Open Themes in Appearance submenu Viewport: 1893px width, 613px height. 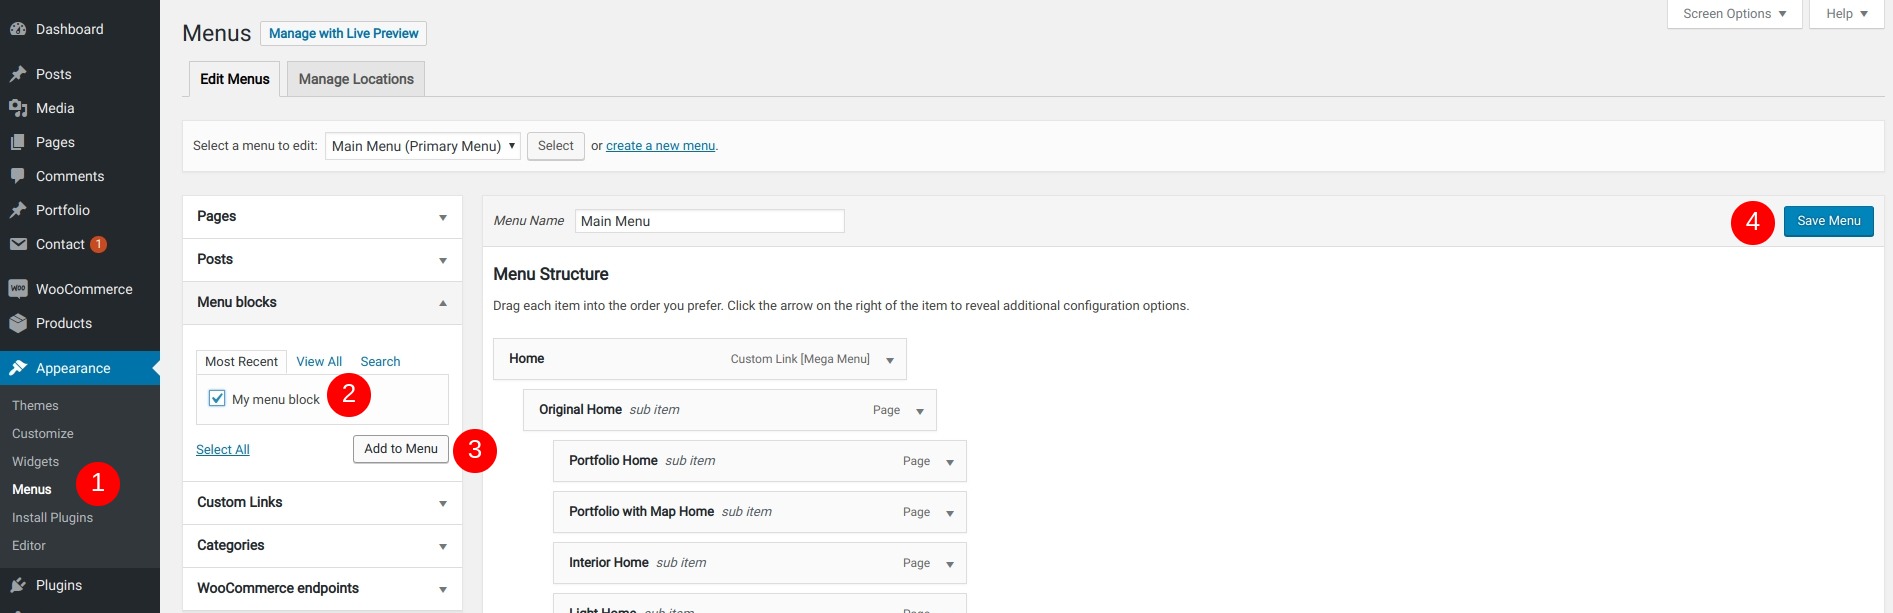click(x=35, y=406)
